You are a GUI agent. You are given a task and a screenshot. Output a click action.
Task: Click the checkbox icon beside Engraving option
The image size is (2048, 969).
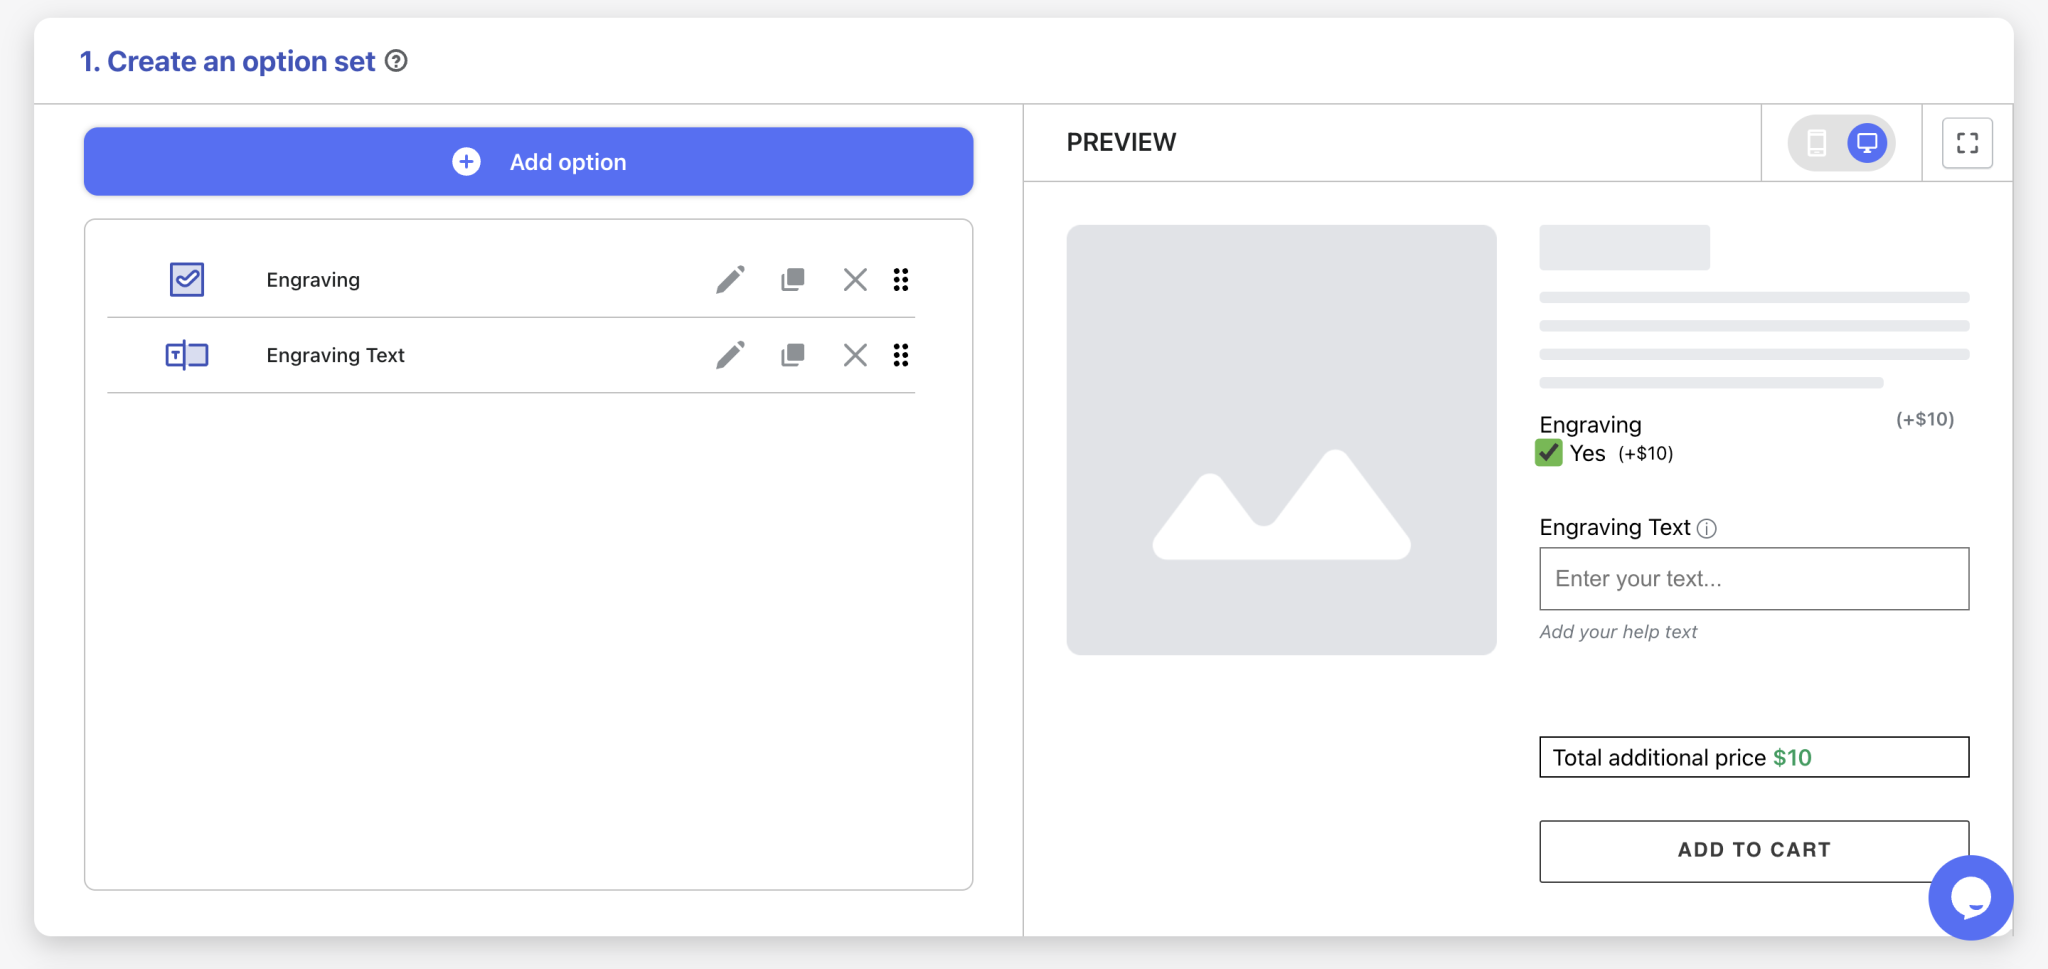(186, 280)
